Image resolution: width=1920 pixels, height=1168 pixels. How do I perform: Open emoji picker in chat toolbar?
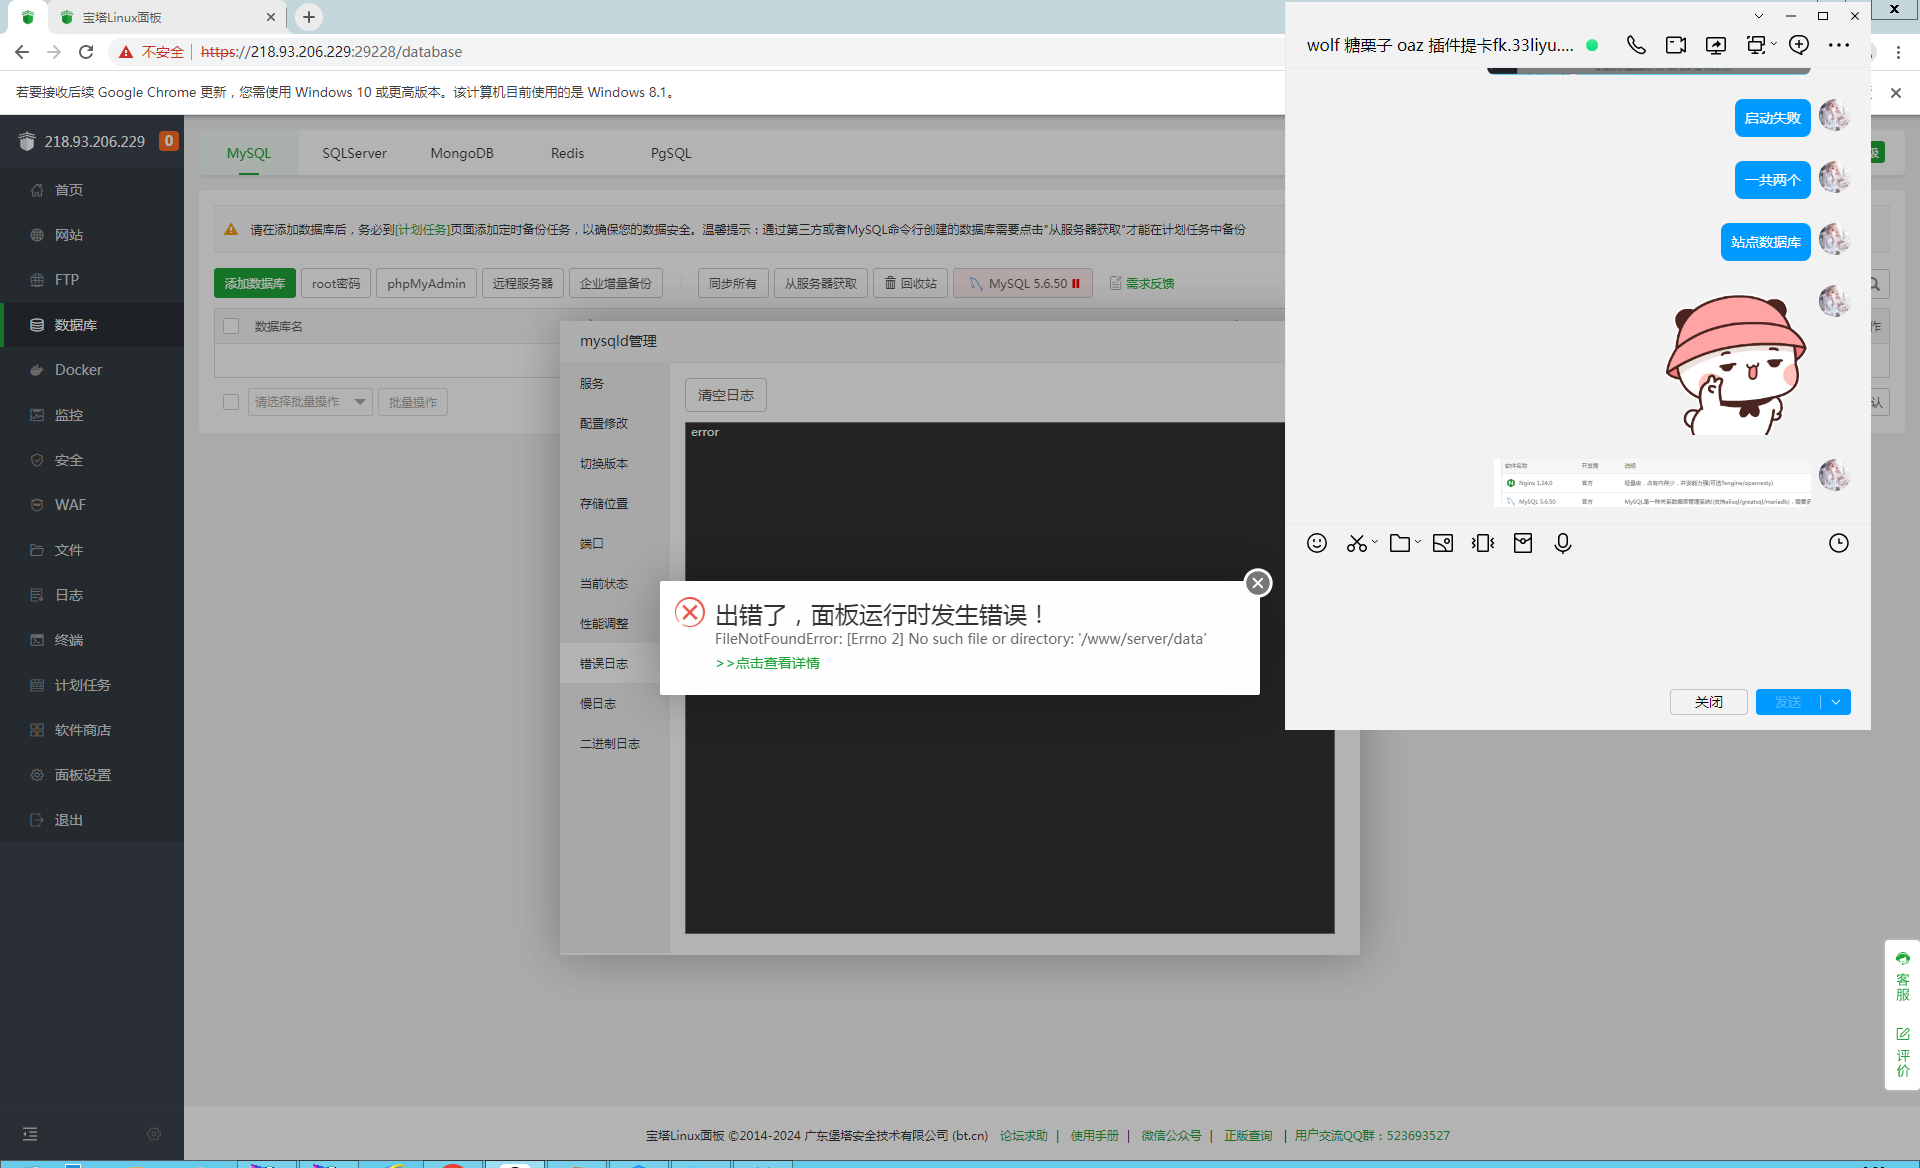[1317, 543]
